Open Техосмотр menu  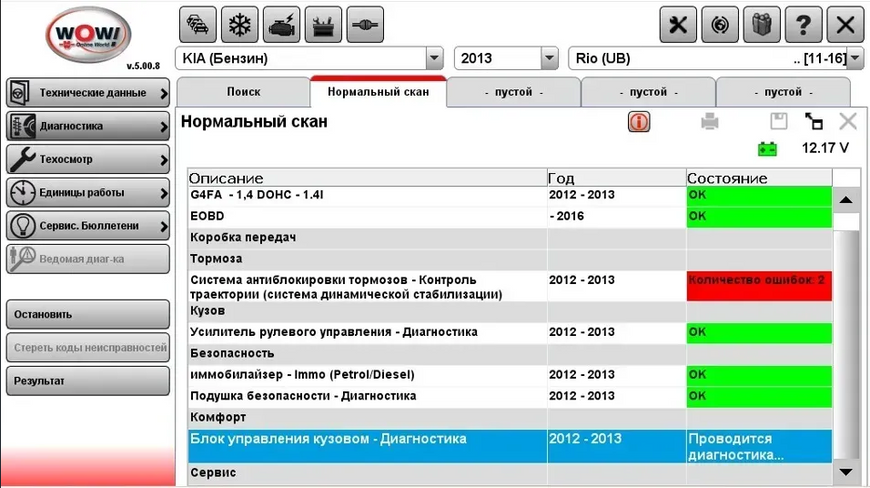pos(88,159)
